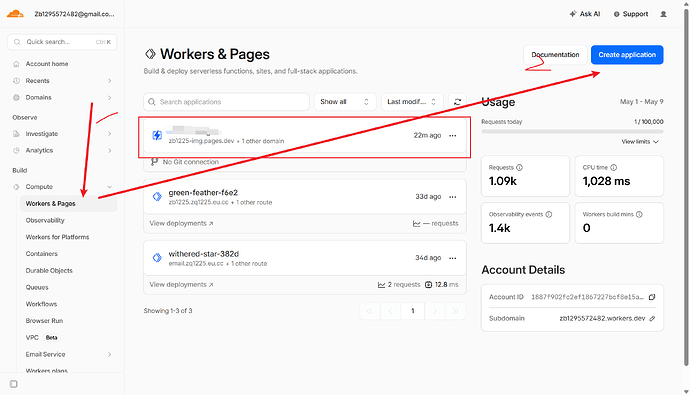Click the Investigate sidebar icon
Viewport: 690px width, 395px height.
[16, 134]
